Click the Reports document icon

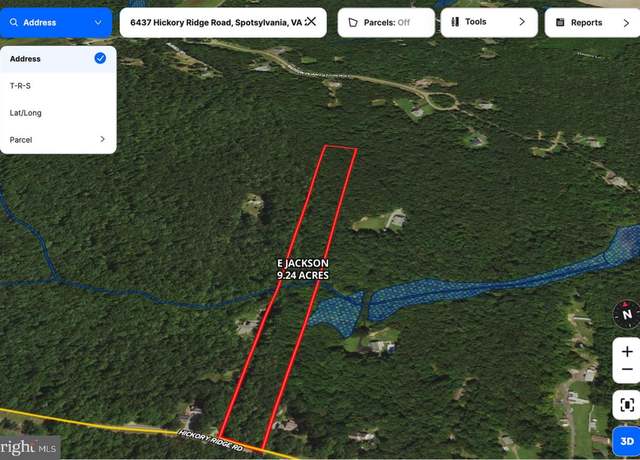click(560, 22)
